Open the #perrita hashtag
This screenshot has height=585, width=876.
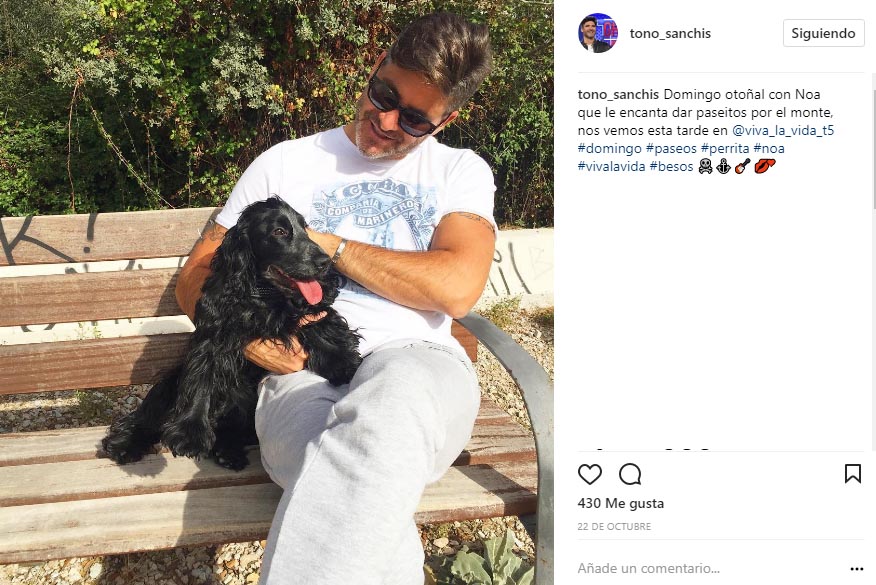(x=725, y=148)
